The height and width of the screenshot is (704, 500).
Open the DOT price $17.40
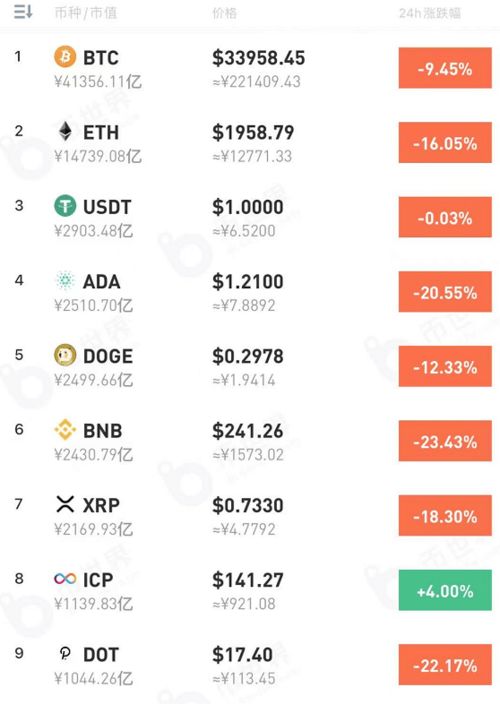pos(242,655)
